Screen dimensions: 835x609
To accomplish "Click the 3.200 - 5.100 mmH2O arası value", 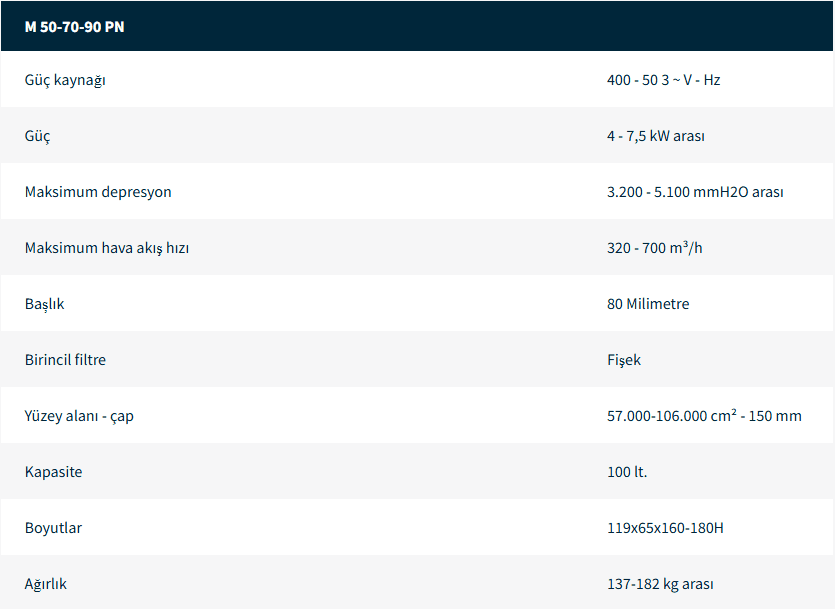I will pos(694,192).
